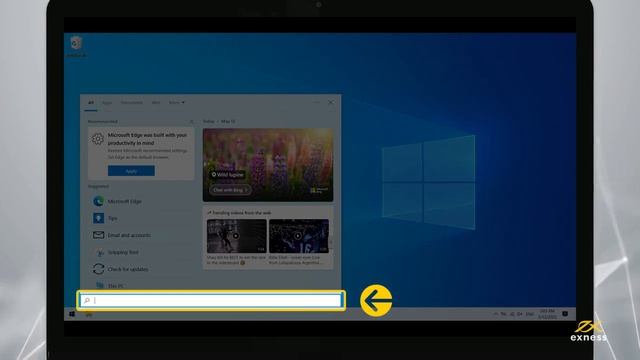Open the notification center icon
This screenshot has height=360, width=640.
click(565, 313)
